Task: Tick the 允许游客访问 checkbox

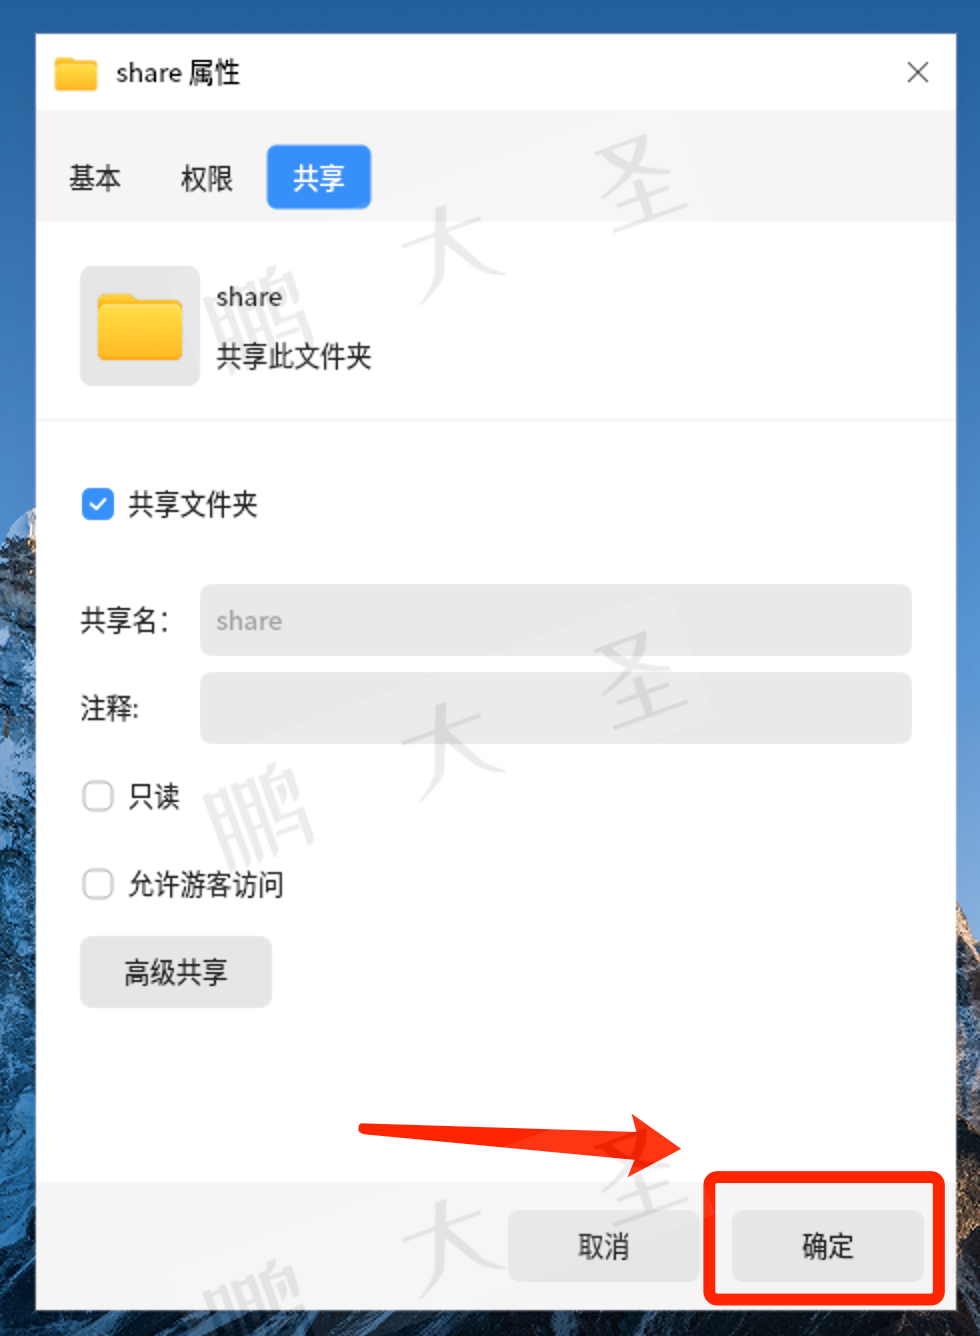Action: click(98, 884)
